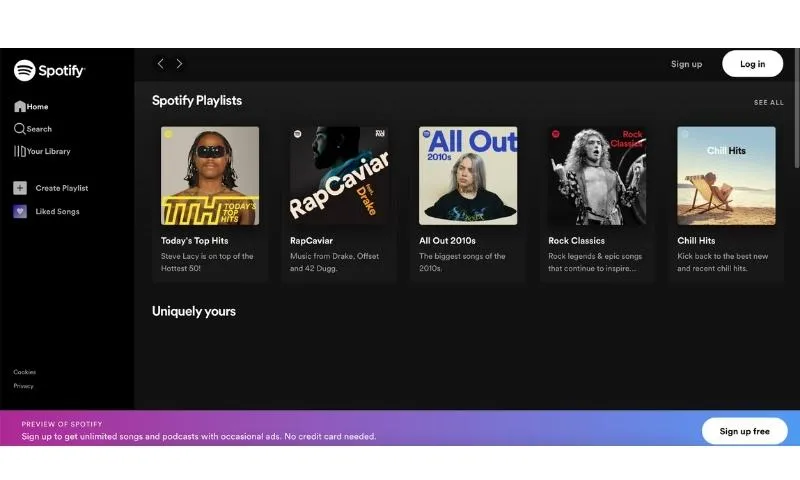Screen dimensions: 800x480
Task: Click the Uniquely yours section heading
Action: point(194,311)
